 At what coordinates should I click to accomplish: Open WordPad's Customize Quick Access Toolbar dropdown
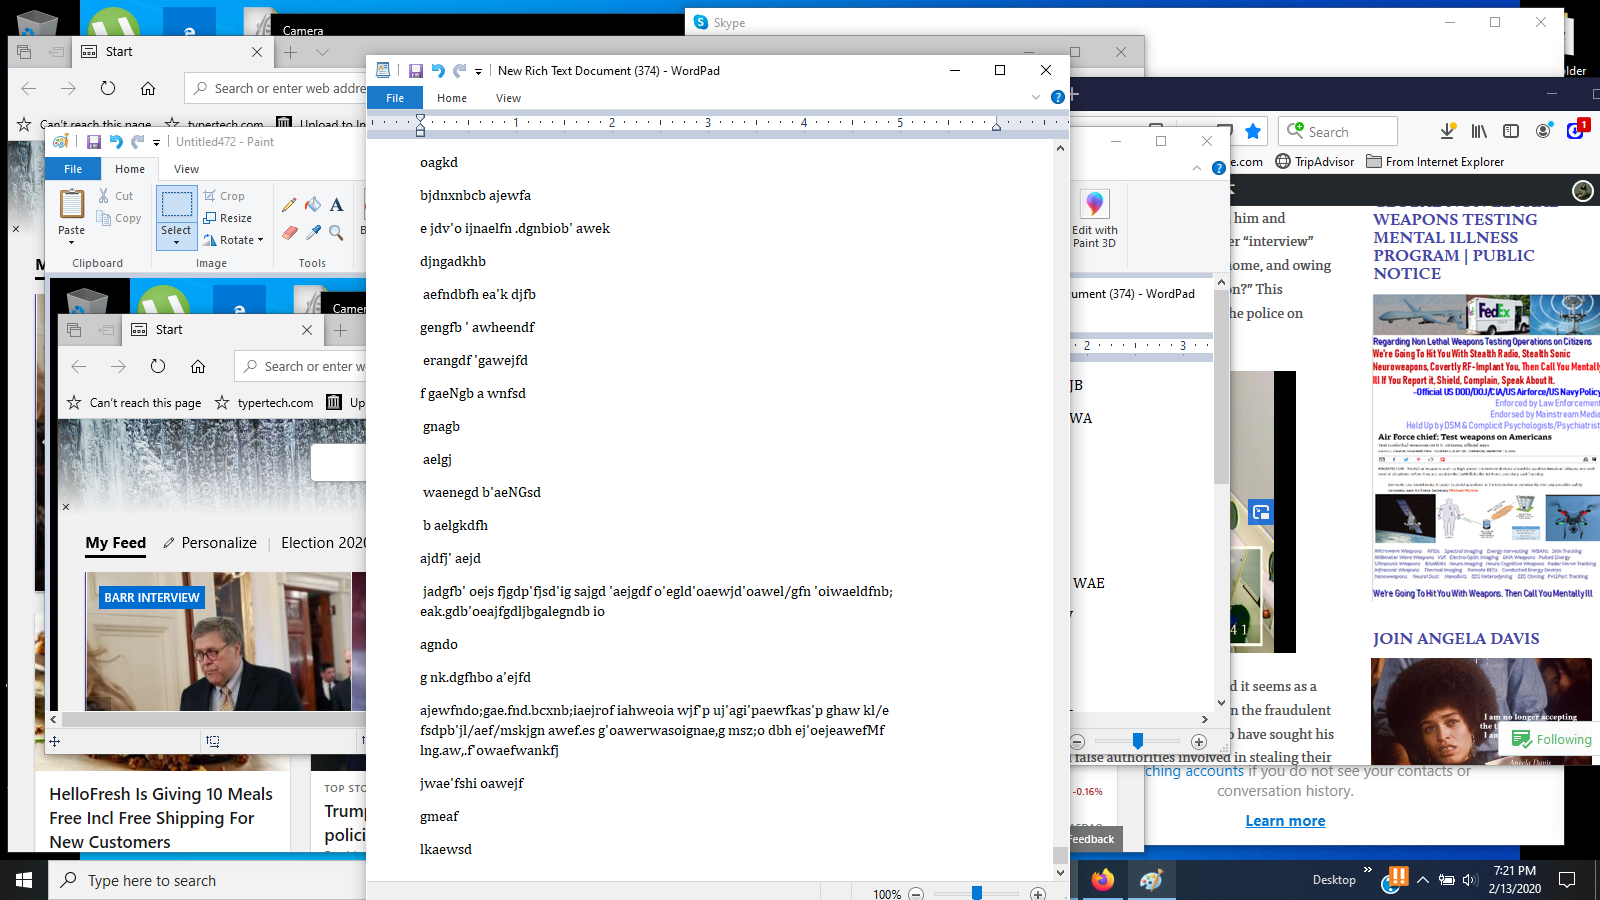(478, 71)
